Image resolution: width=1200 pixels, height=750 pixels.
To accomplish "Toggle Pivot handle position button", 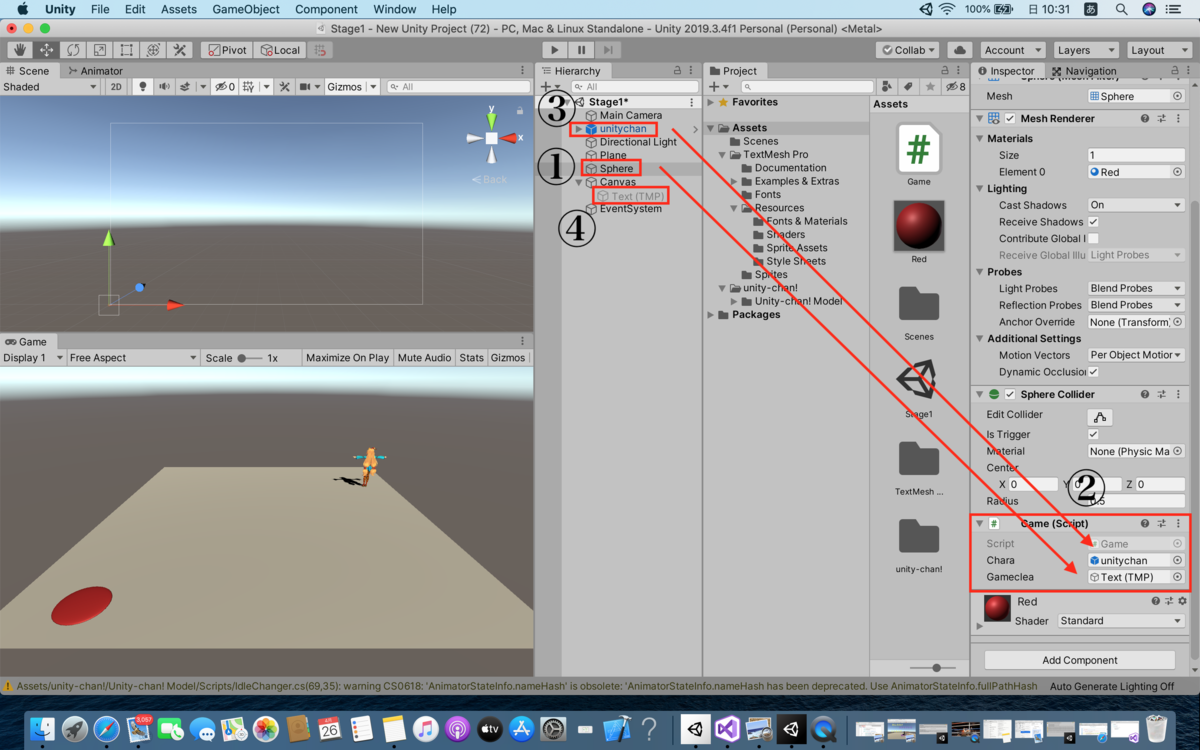I will pyautogui.click(x=226, y=50).
